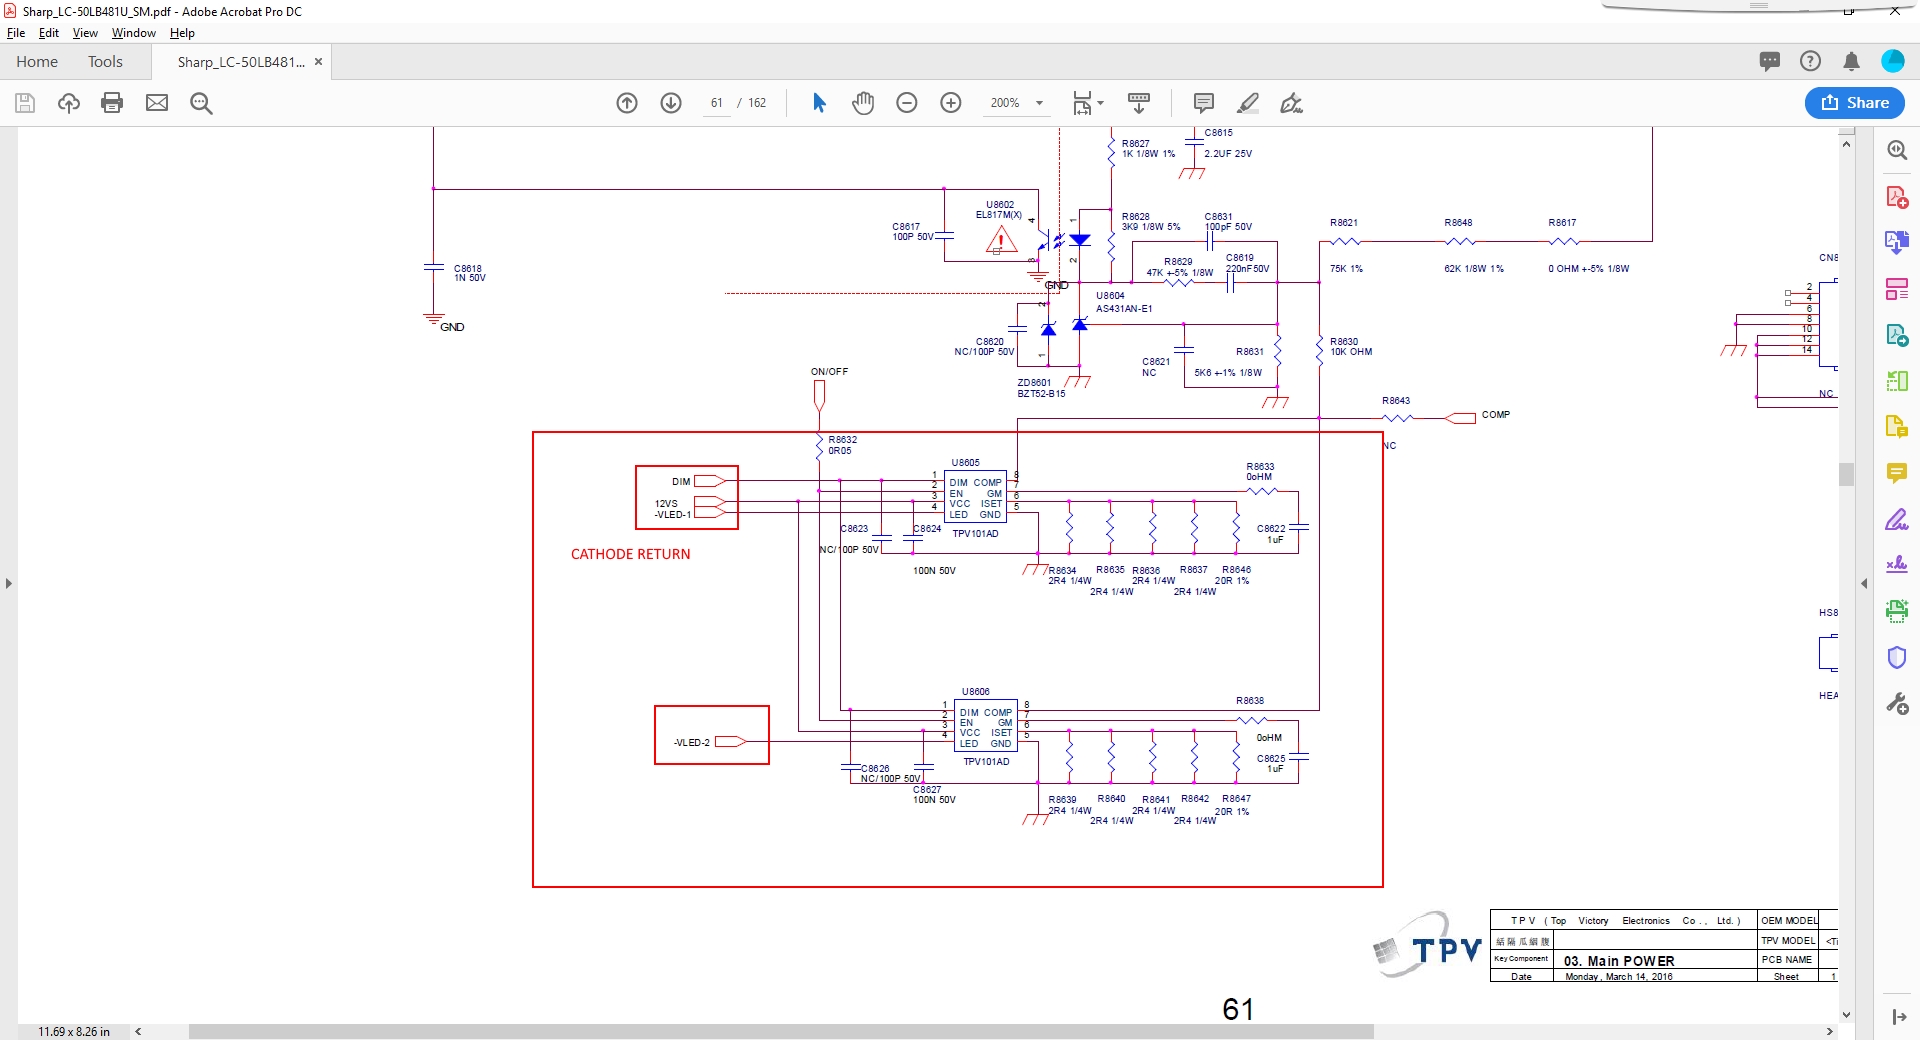1920x1040 pixels.
Task: Click the horizontal scrollbar at bottom
Action: pyautogui.click(x=780, y=1031)
